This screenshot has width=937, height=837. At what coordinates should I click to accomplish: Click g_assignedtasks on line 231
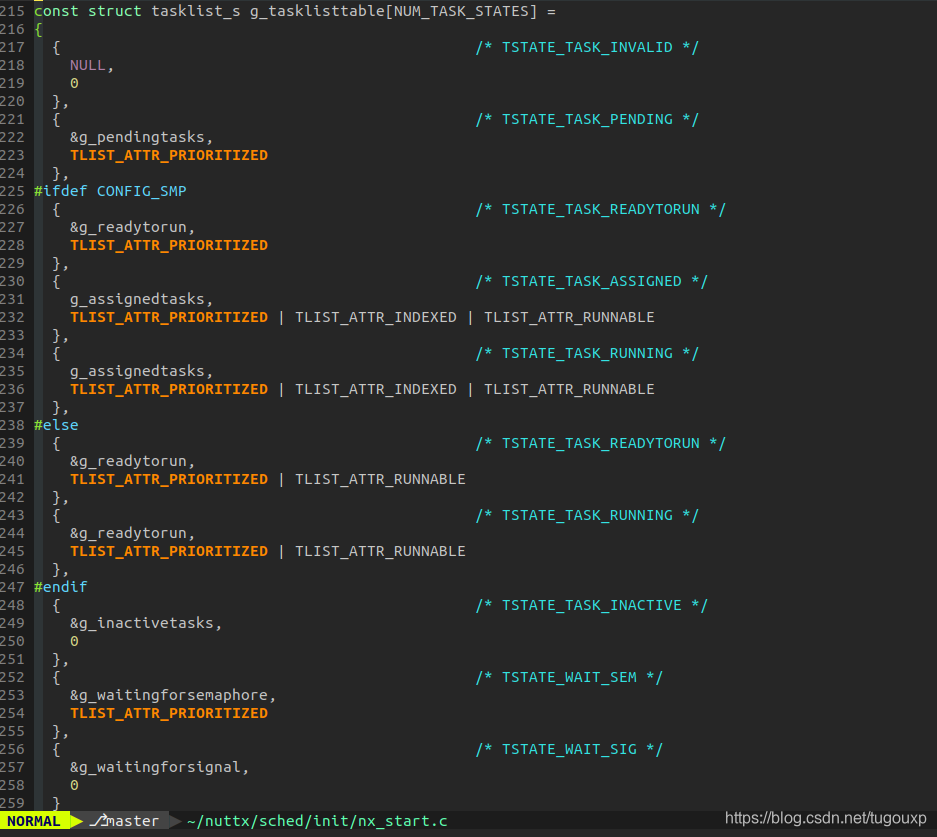click(137, 299)
